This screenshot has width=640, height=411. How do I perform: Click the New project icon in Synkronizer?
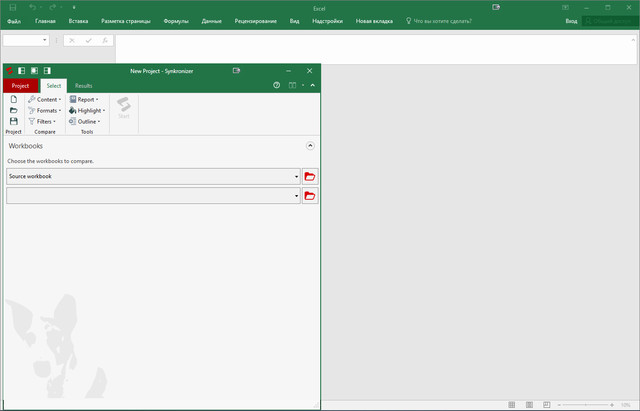click(13, 99)
